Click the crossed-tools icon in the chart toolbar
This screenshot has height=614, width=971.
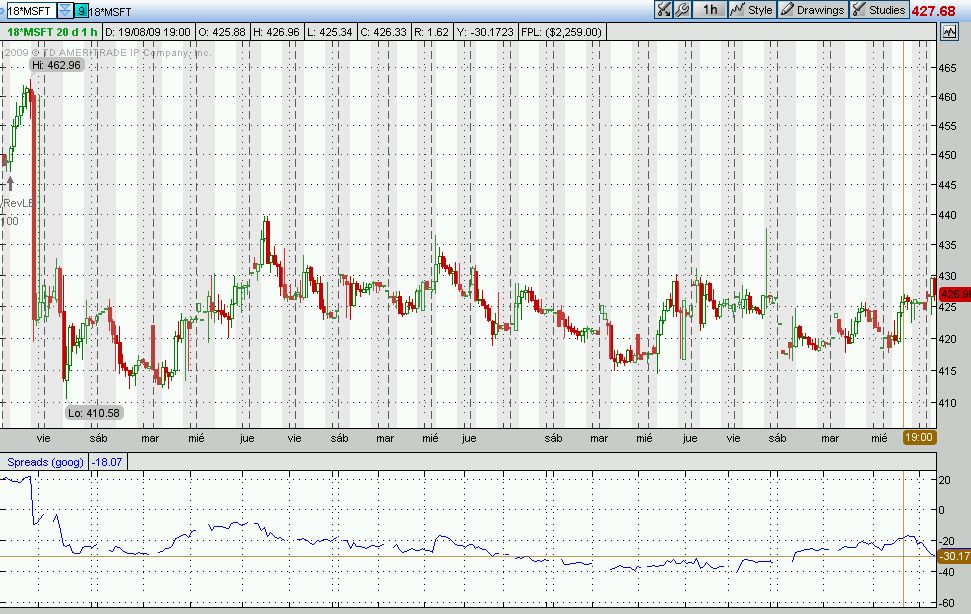pyautogui.click(x=665, y=10)
